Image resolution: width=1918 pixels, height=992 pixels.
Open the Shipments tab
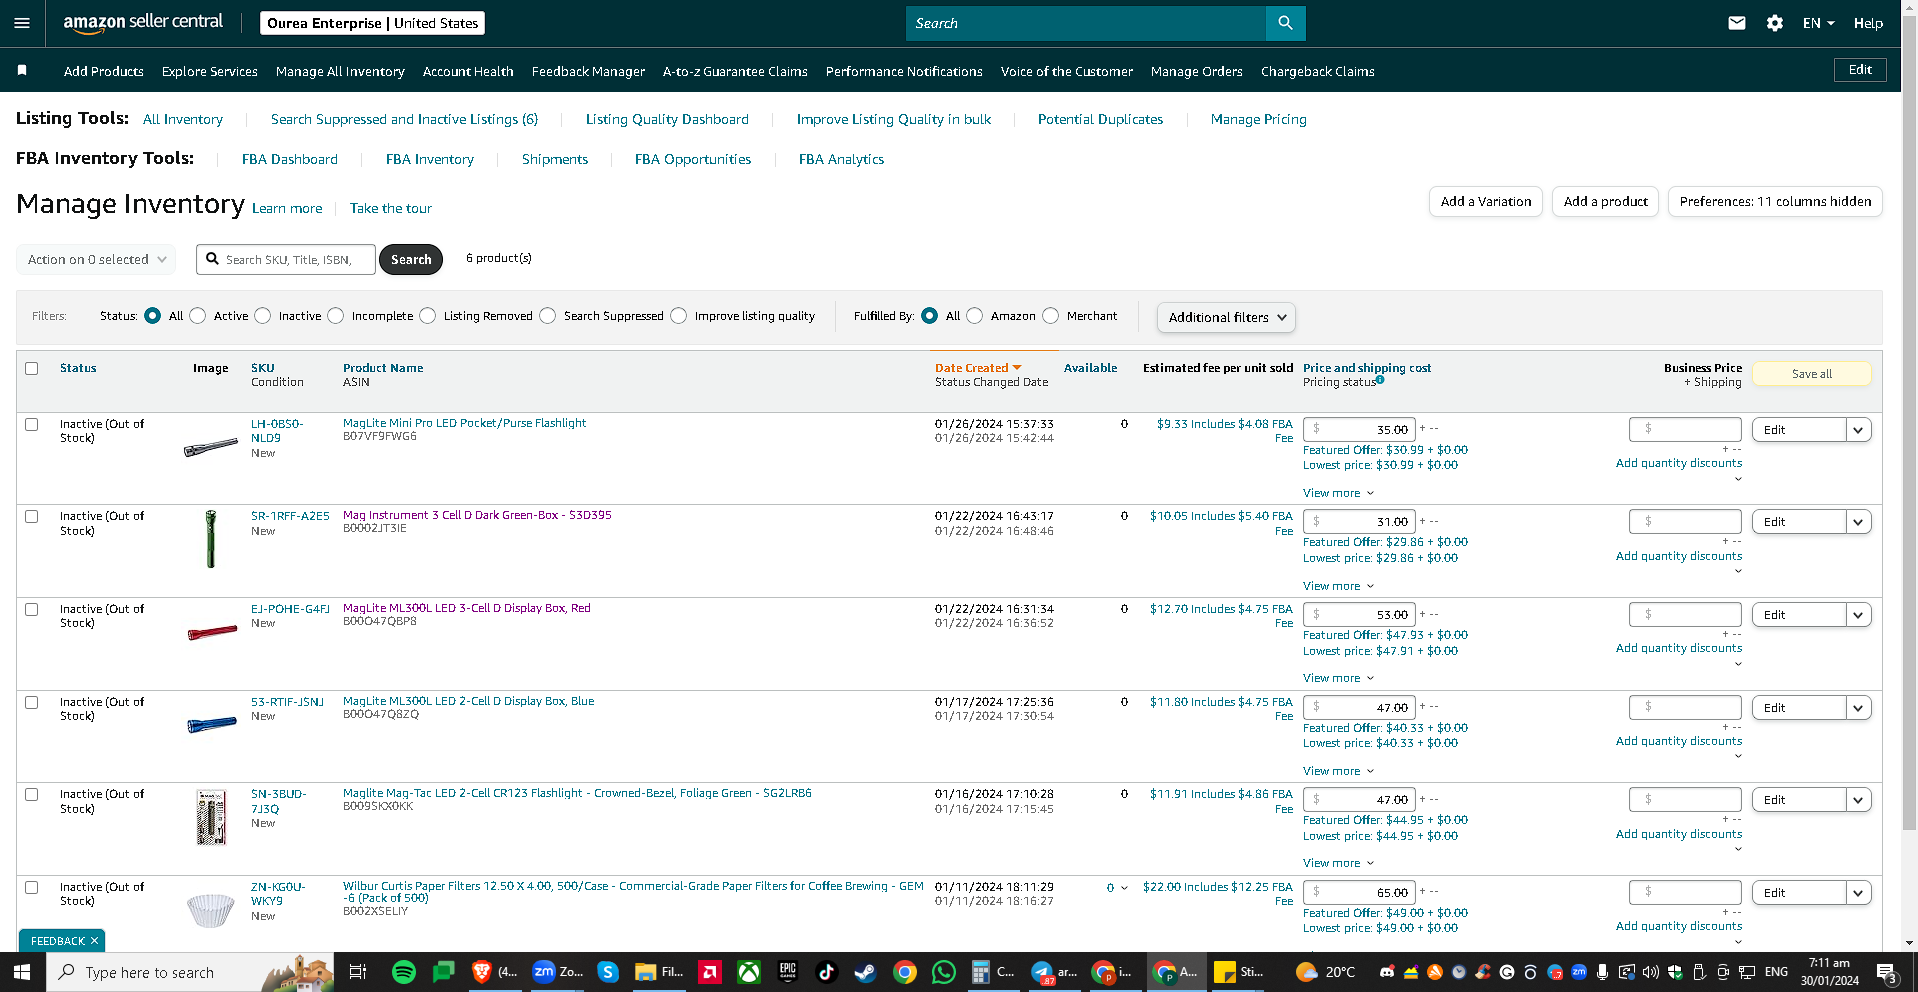[555, 159]
